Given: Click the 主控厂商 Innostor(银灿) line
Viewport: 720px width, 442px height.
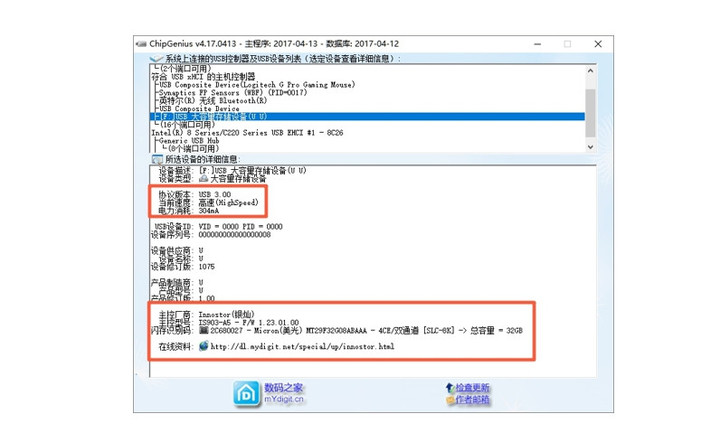Looking at the screenshot, I should tap(206, 315).
